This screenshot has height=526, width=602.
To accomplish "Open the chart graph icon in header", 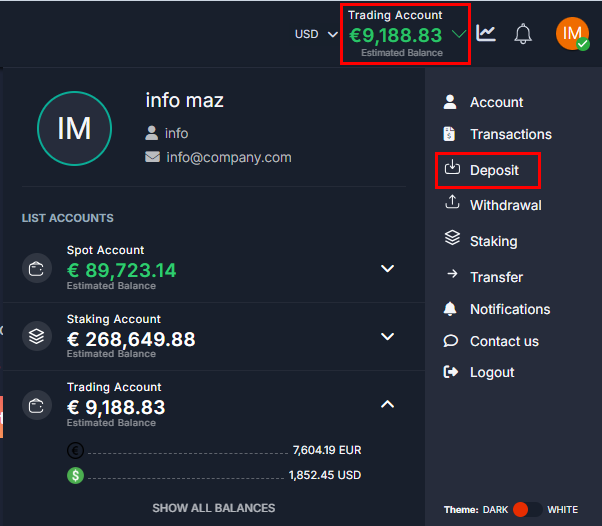I will (486, 33).
